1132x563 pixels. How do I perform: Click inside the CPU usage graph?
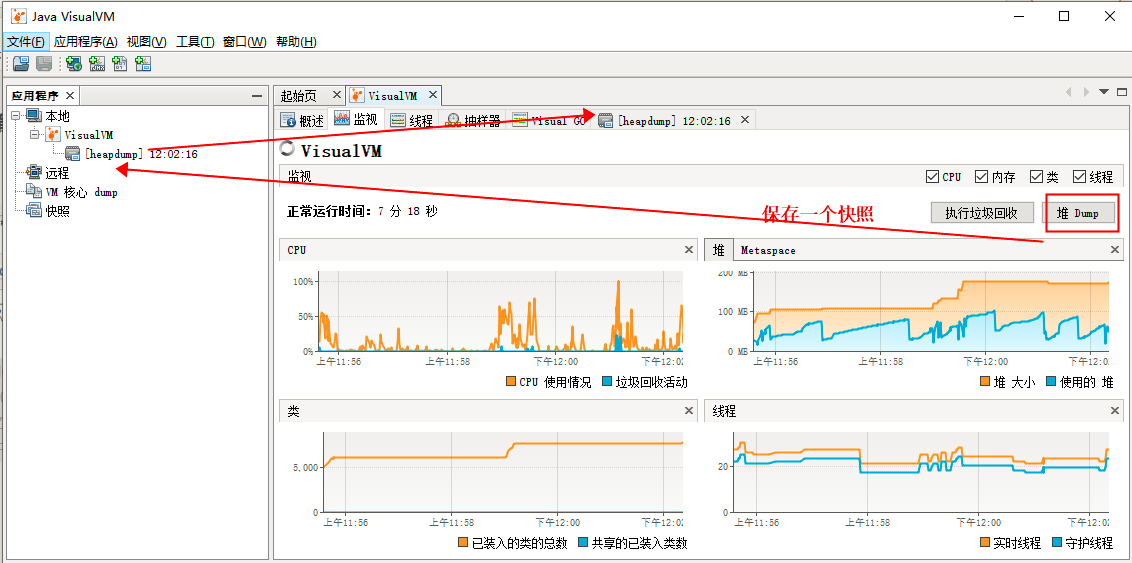tap(500, 311)
